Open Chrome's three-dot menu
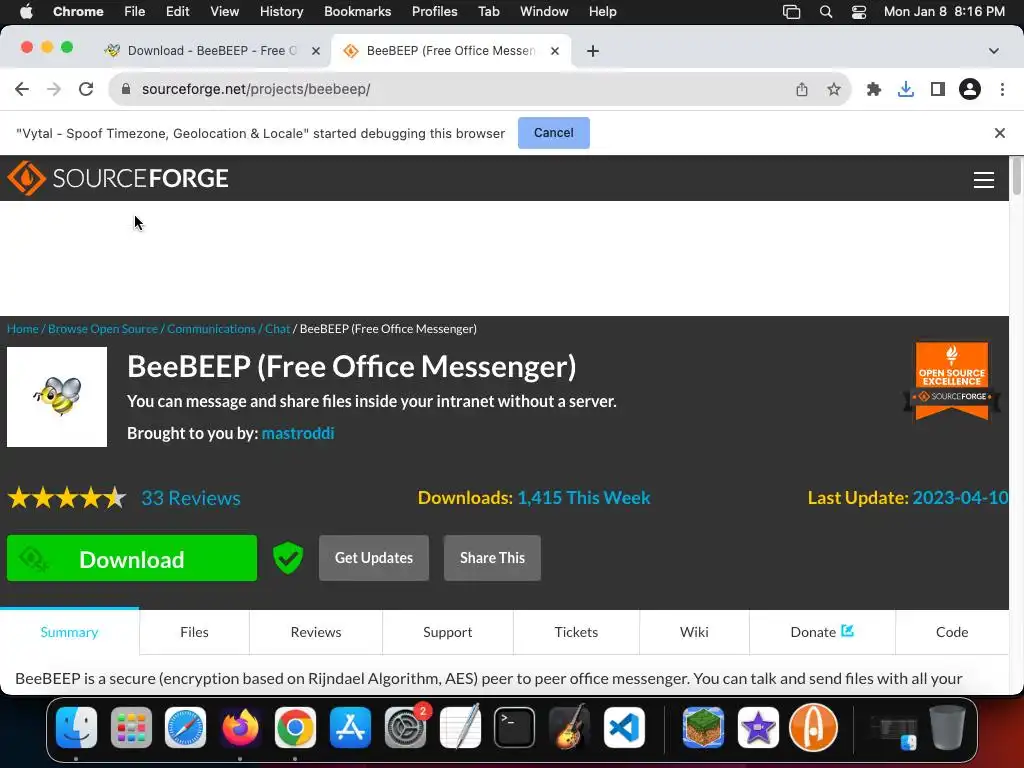The image size is (1024, 768). (x=1002, y=89)
